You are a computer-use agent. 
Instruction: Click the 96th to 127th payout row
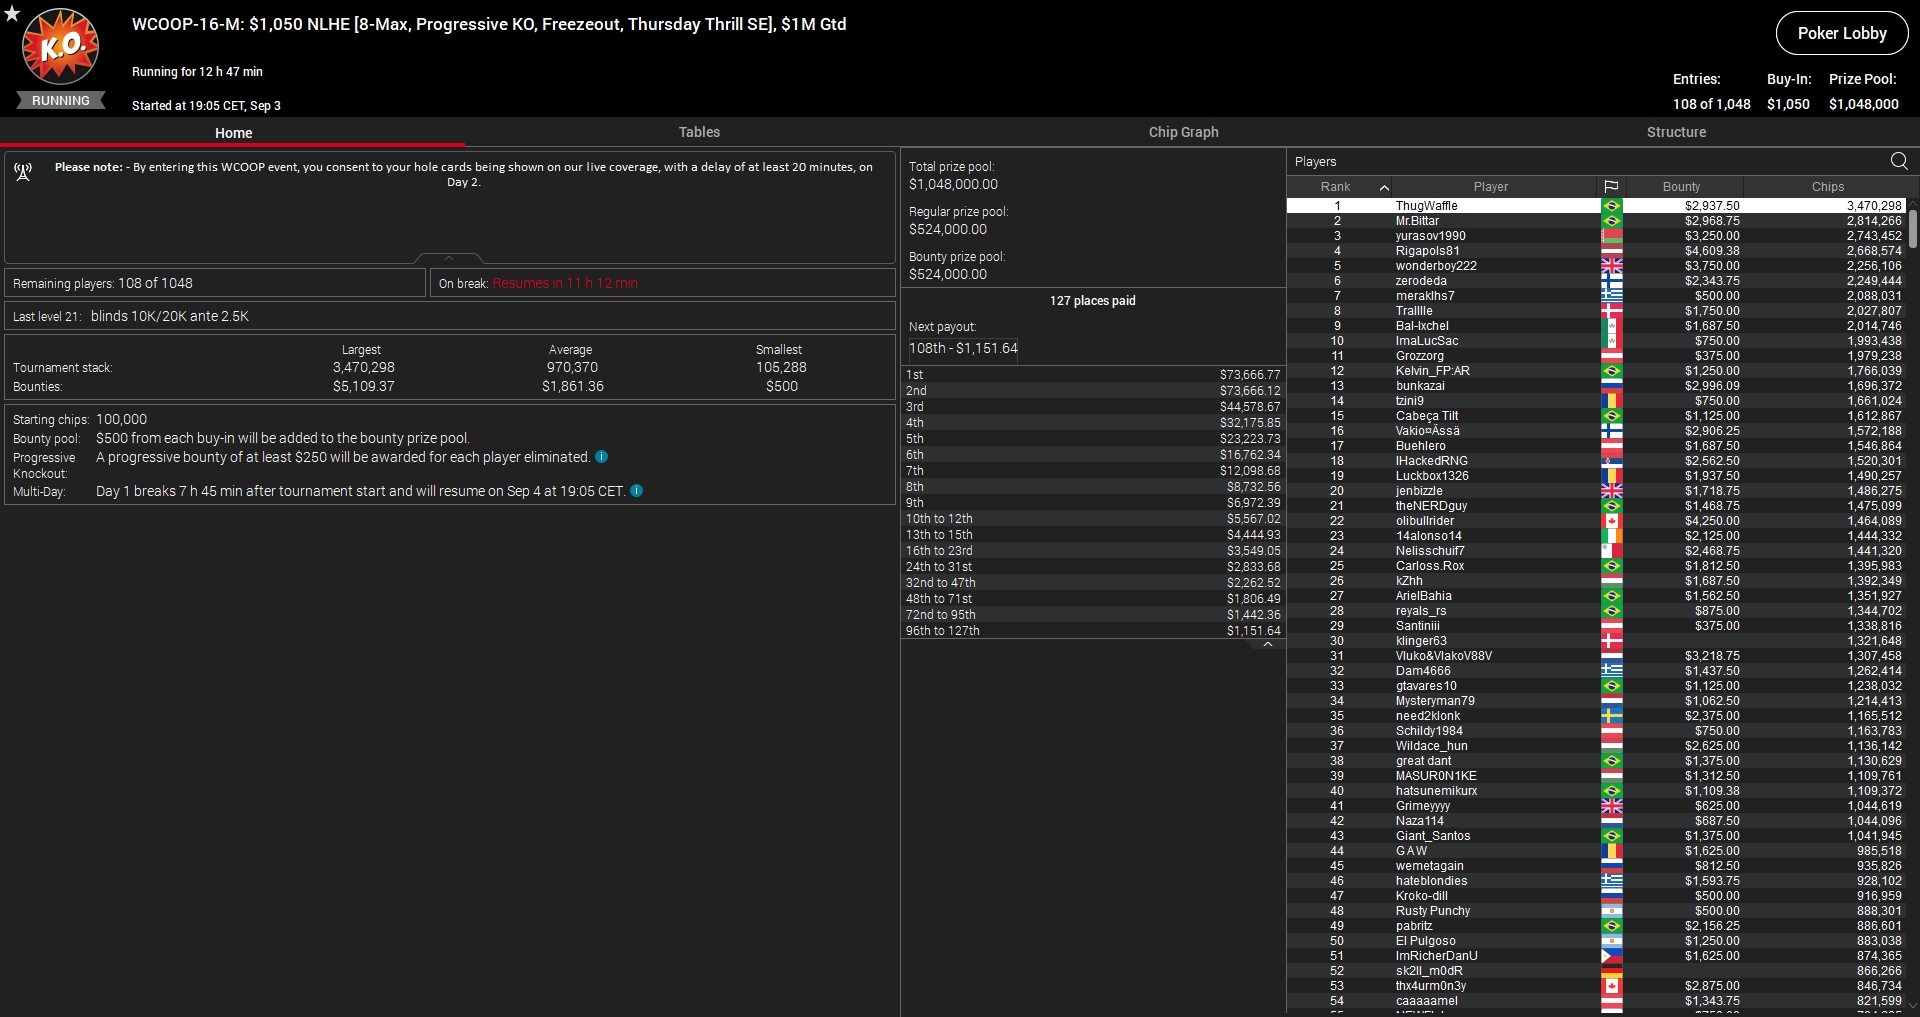(x=1093, y=631)
